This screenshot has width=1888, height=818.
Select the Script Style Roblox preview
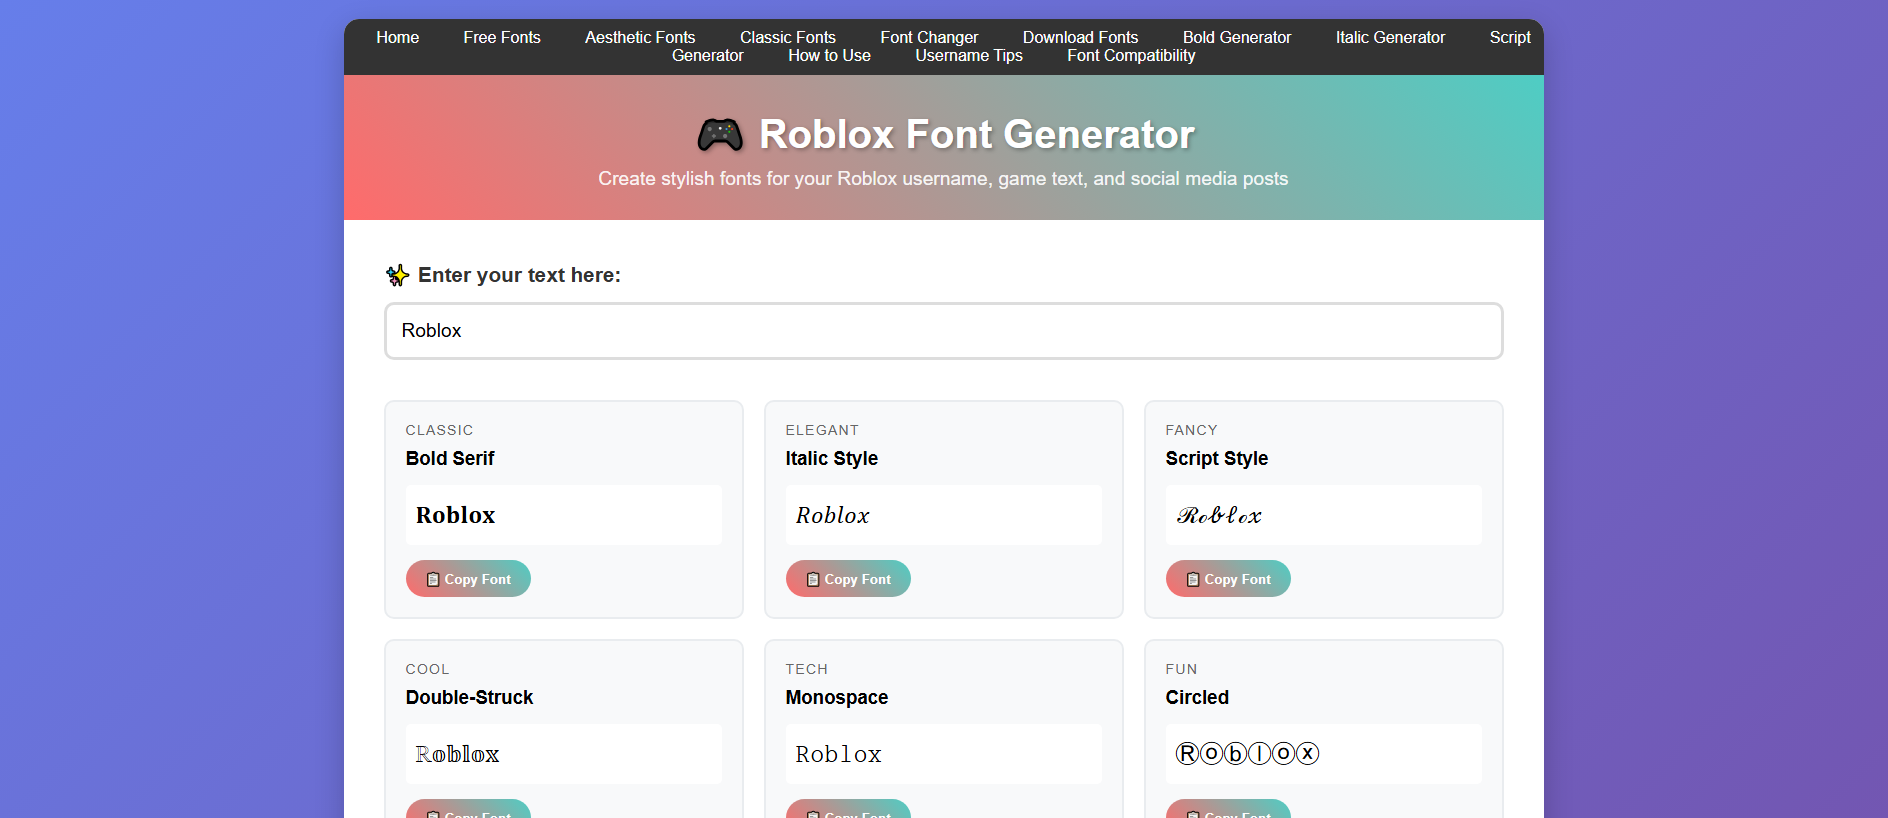click(x=1323, y=515)
